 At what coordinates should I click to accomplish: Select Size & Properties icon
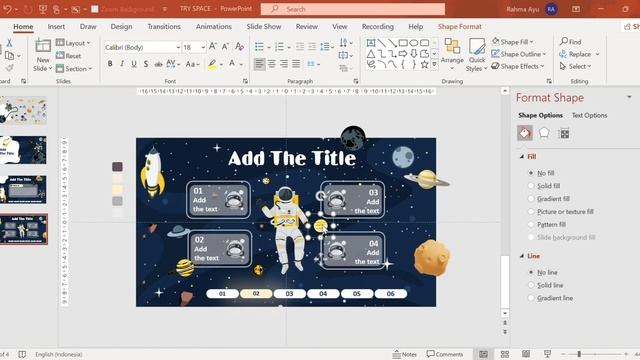[x=564, y=133]
